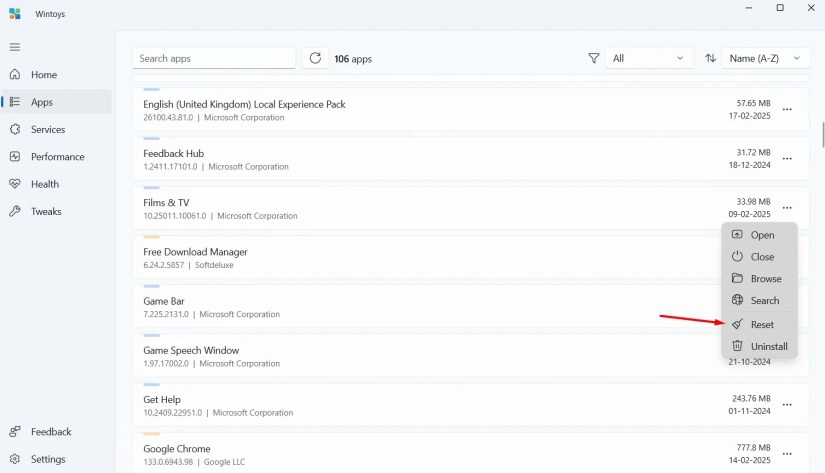This screenshot has width=825, height=473.
Task: Open more options for Feedback Hub
Action: pos(787,158)
